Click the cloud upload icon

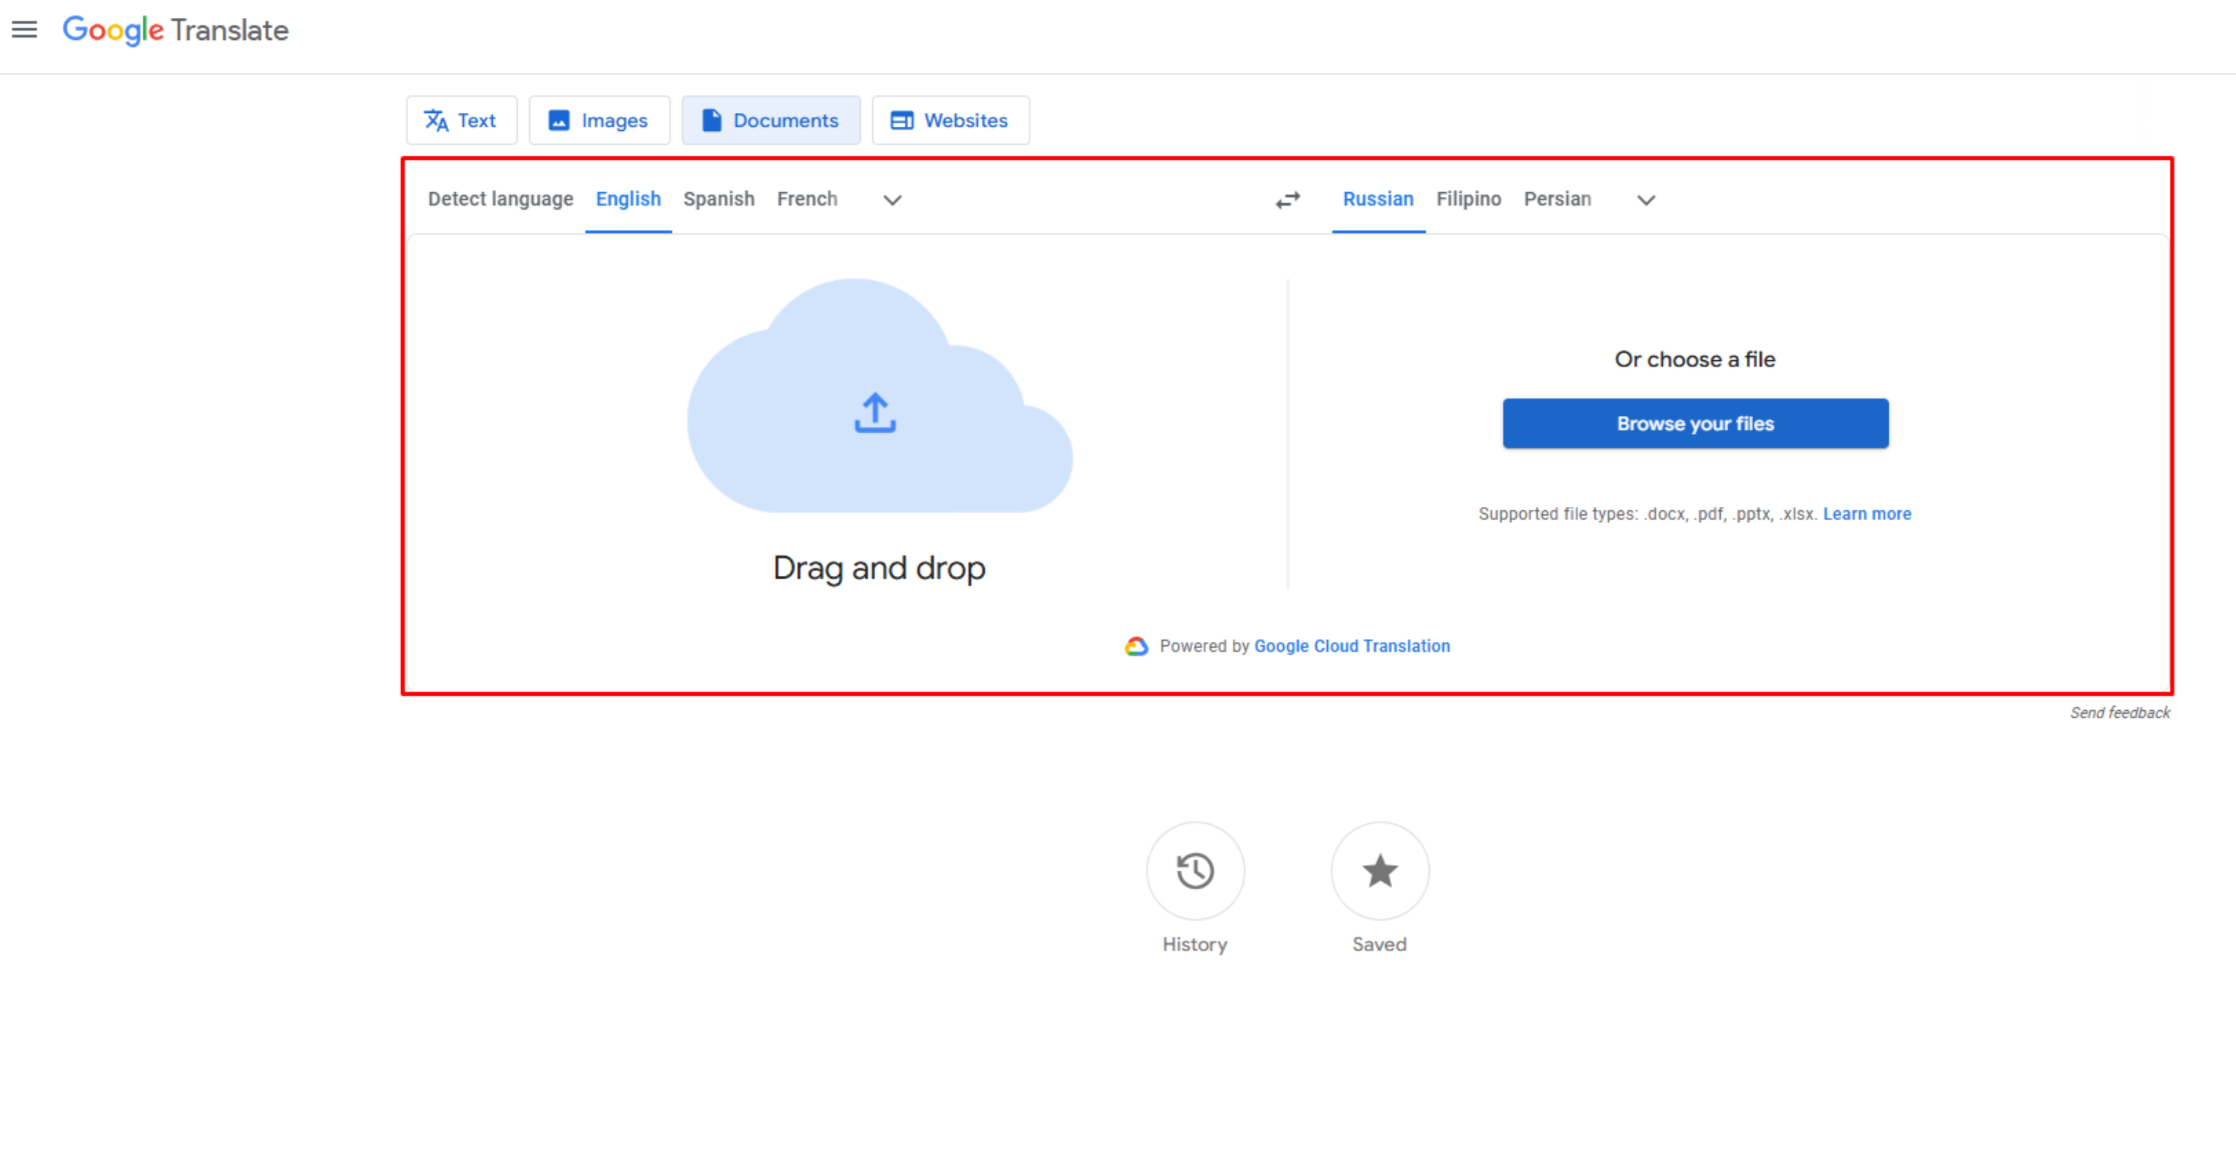click(875, 413)
